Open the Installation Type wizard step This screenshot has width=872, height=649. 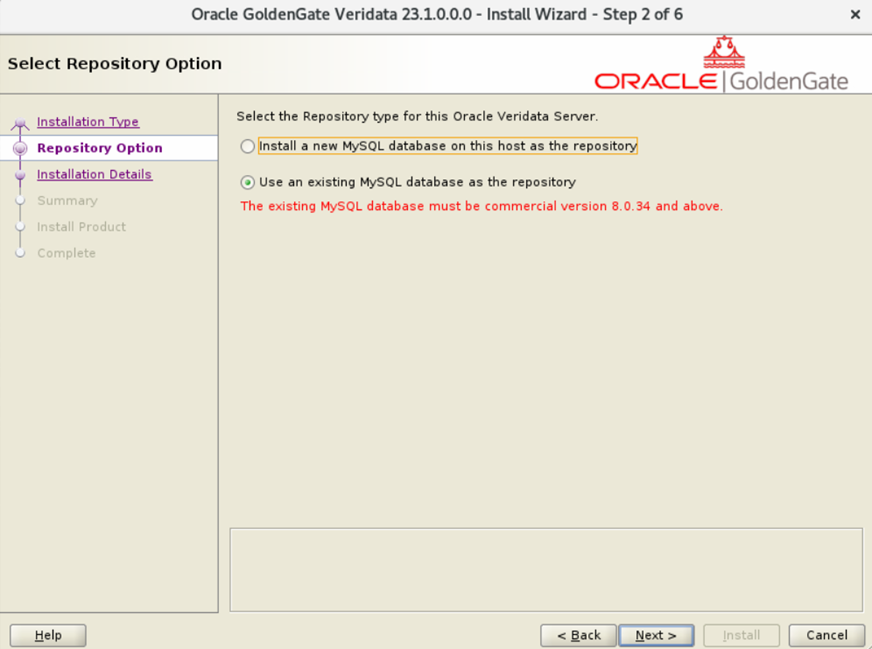click(87, 122)
